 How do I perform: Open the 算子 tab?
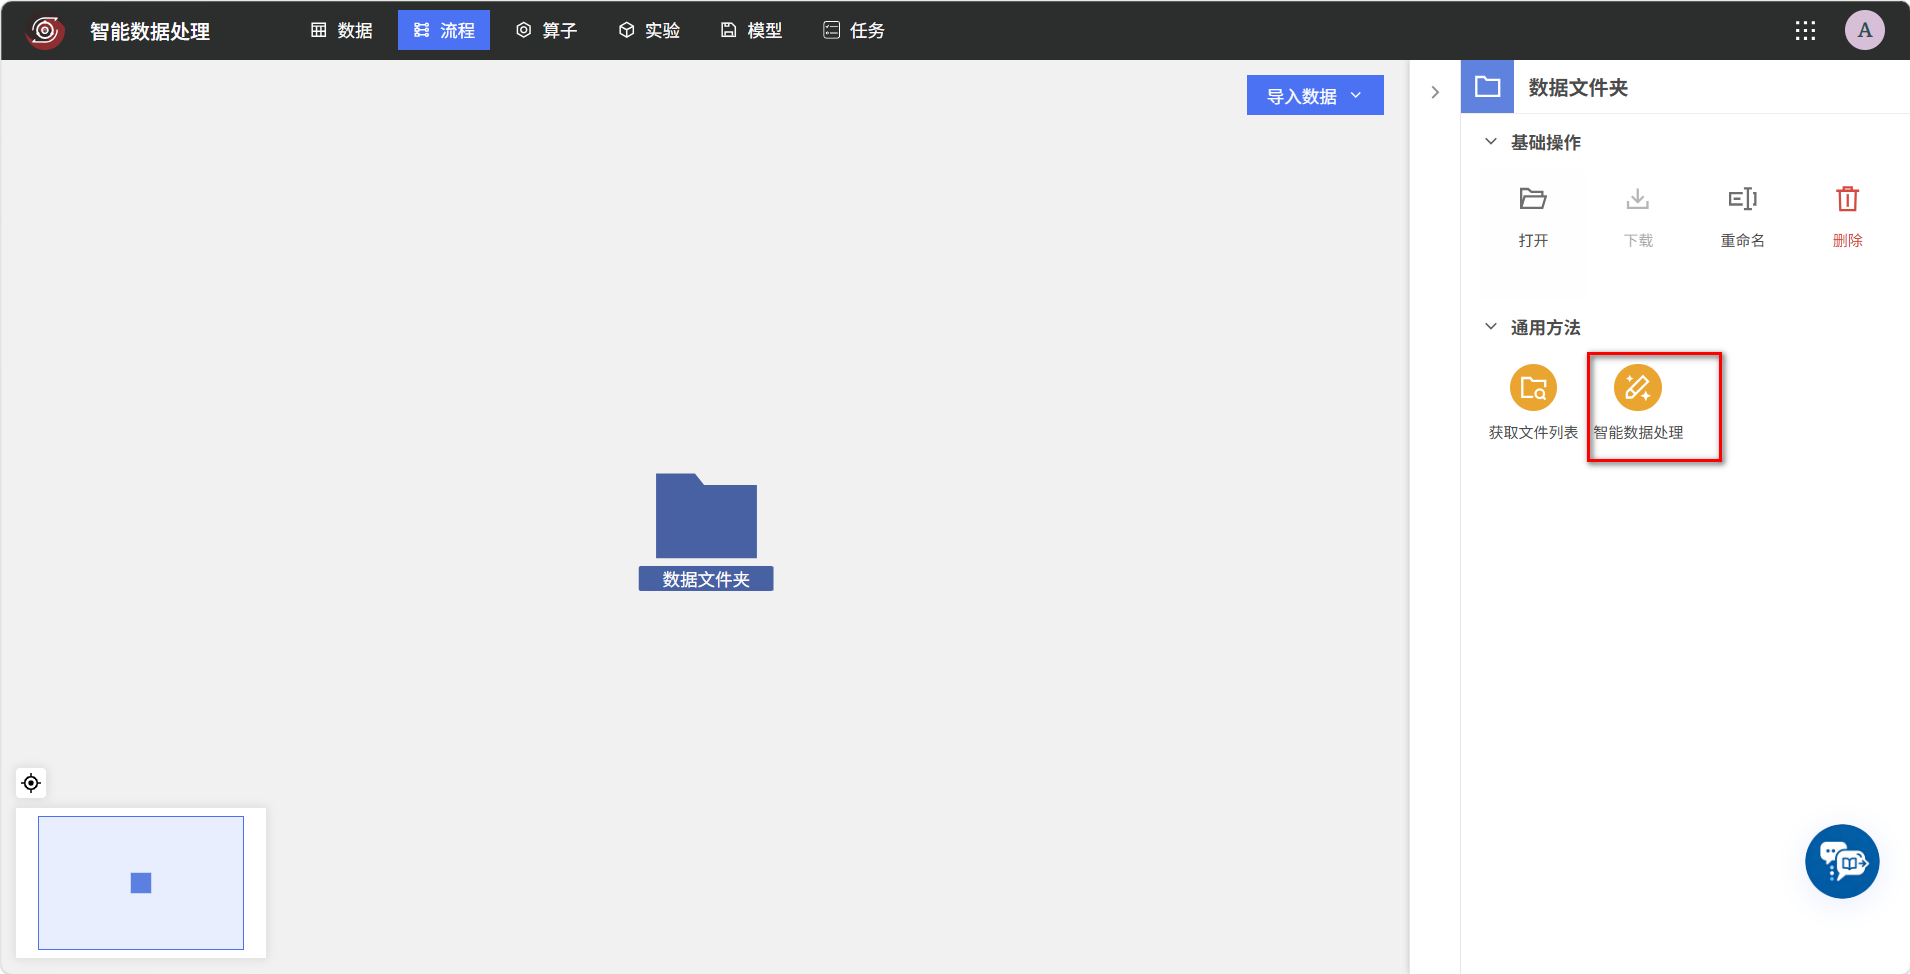546,30
